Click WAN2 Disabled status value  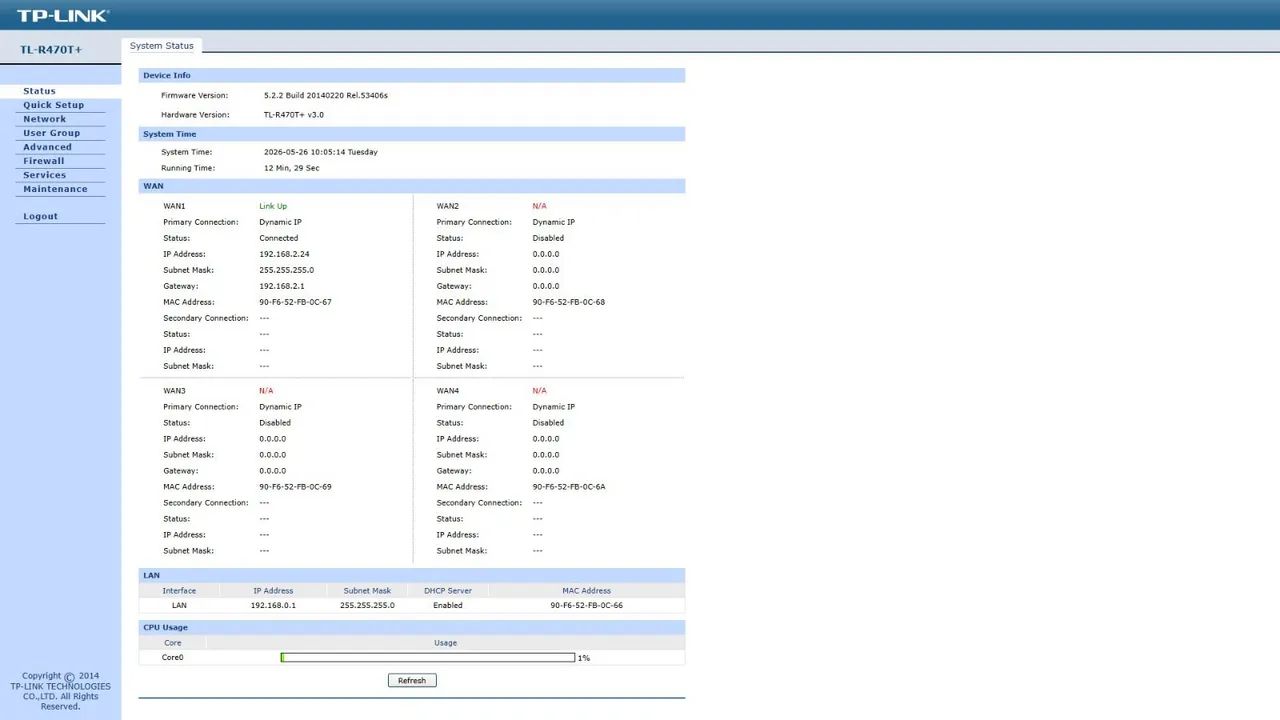(548, 238)
